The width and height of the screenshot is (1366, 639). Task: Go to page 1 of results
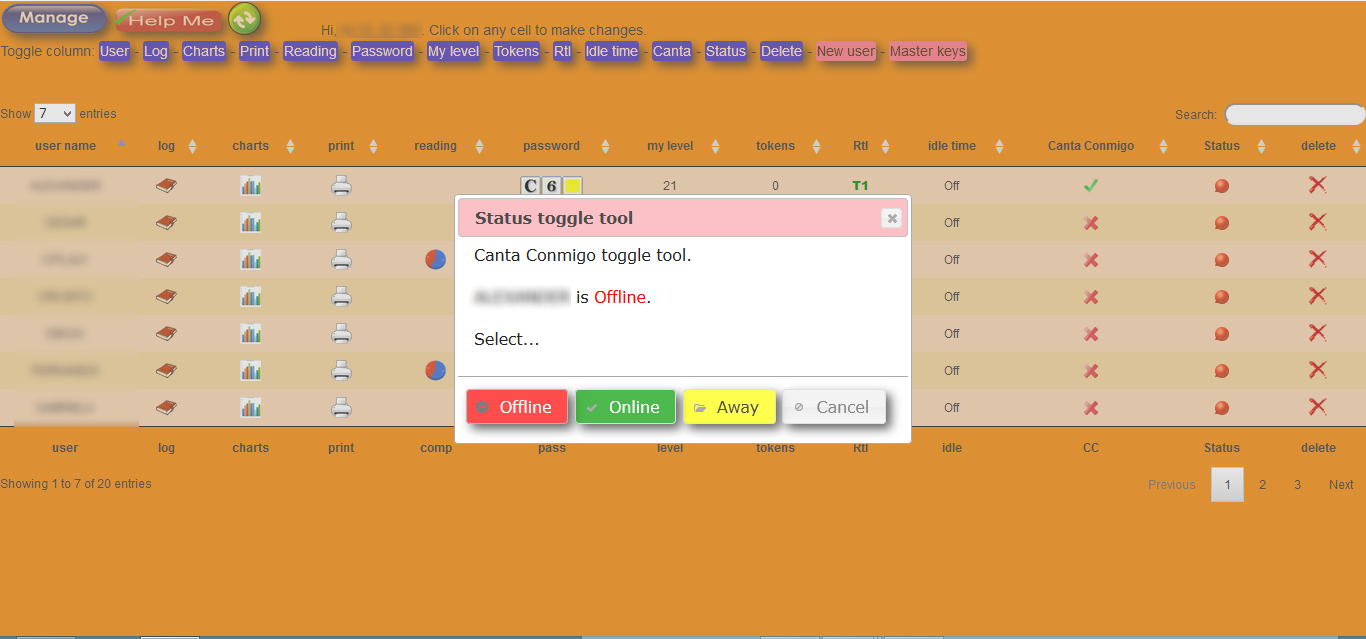(1227, 484)
